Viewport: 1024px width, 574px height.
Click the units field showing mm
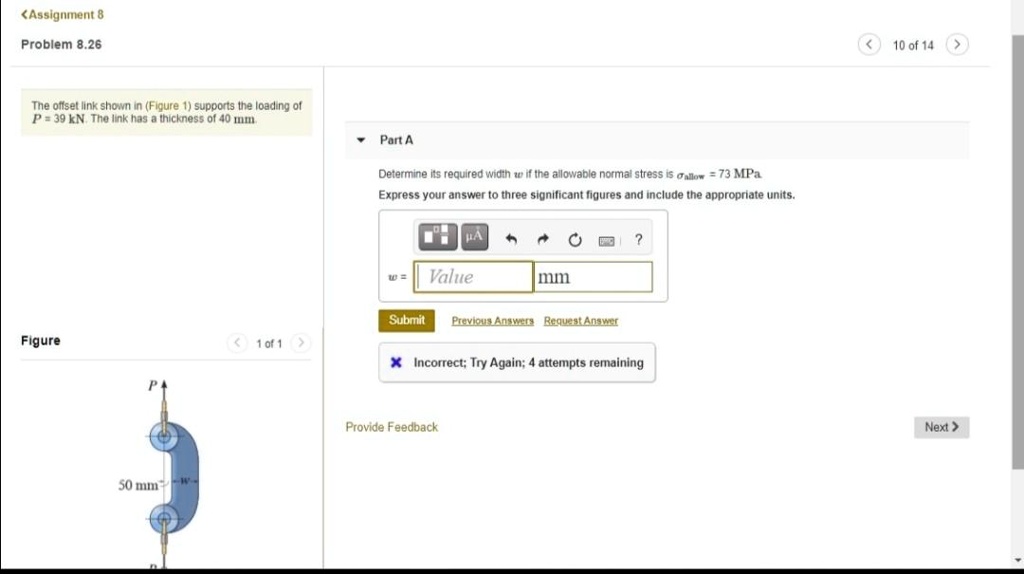[x=593, y=277]
